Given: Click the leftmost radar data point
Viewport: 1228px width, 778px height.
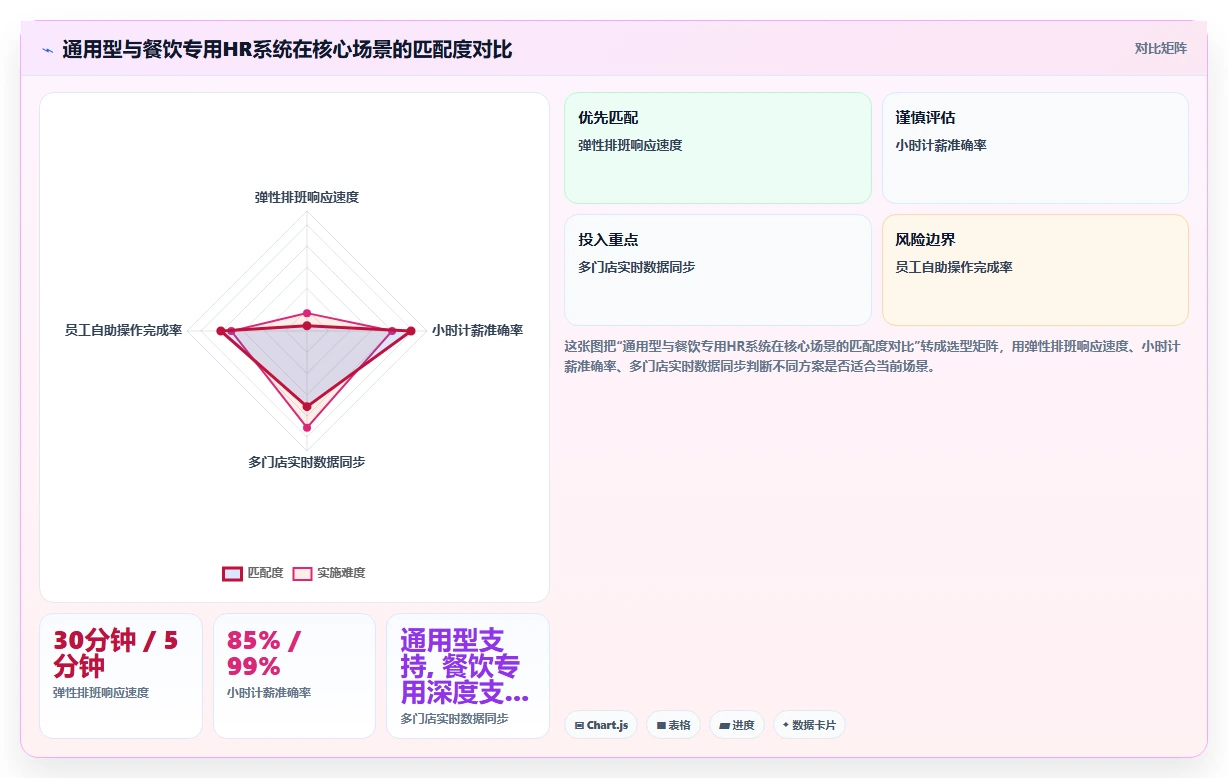Looking at the screenshot, I should pos(221,330).
